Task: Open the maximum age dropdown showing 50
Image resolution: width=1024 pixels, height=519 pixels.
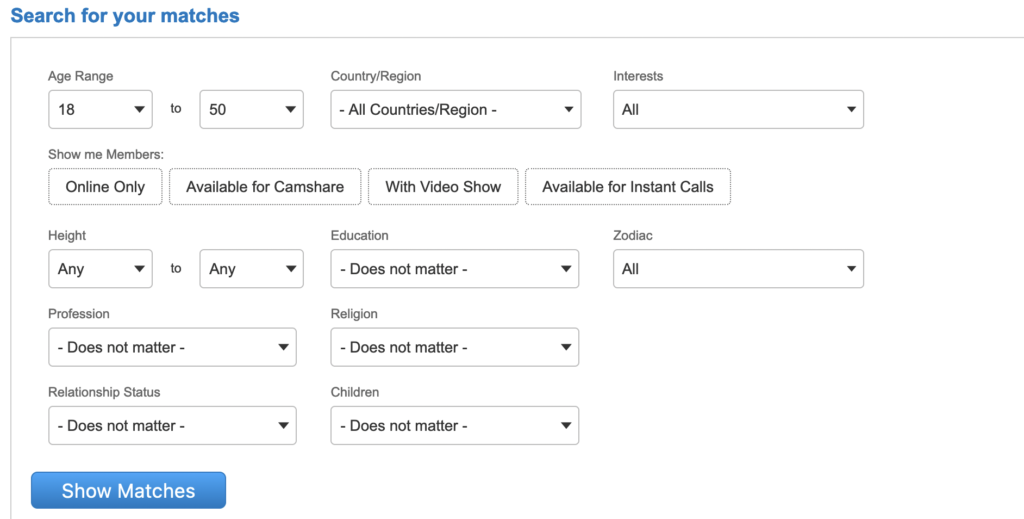Action: coord(251,109)
